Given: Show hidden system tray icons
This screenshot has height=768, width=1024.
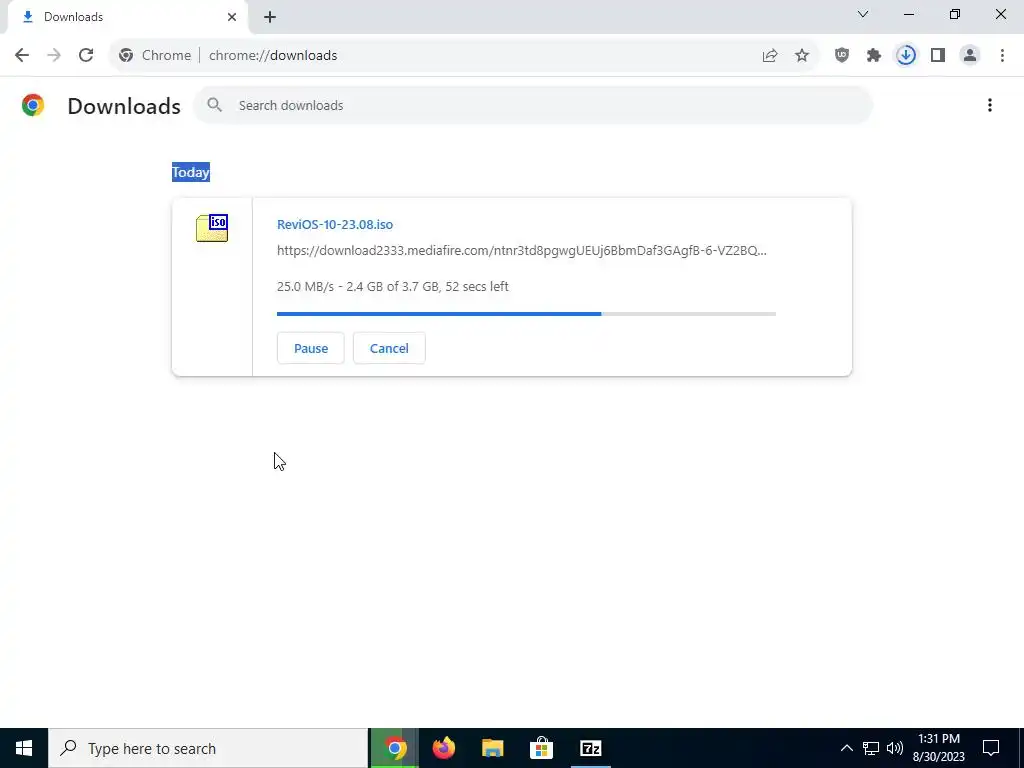Looking at the screenshot, I should click(x=846, y=748).
